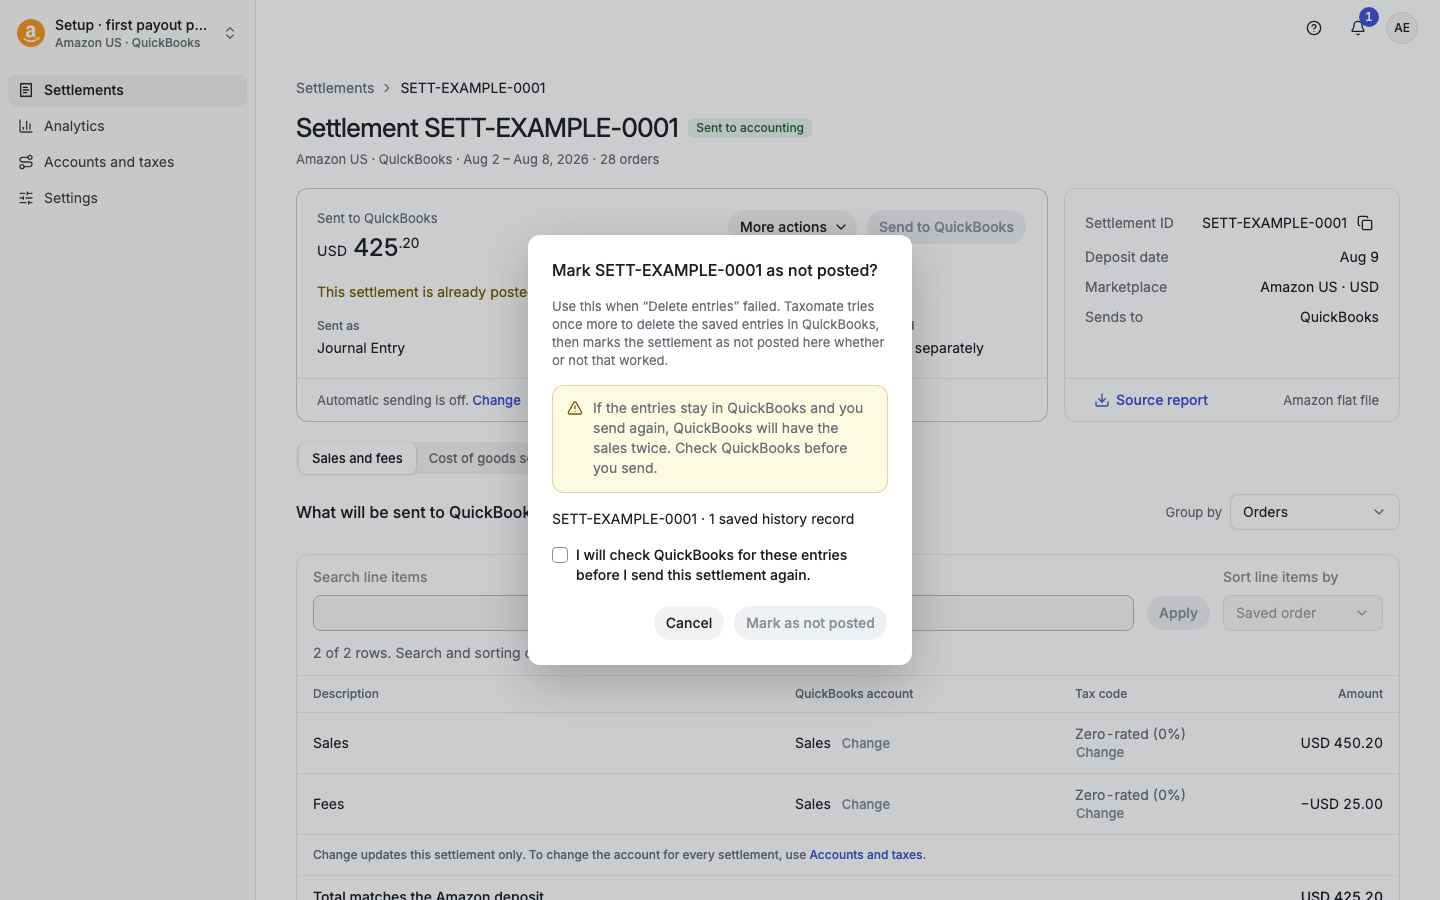Change the tax code for Fees row
1440x900 pixels.
1100,814
